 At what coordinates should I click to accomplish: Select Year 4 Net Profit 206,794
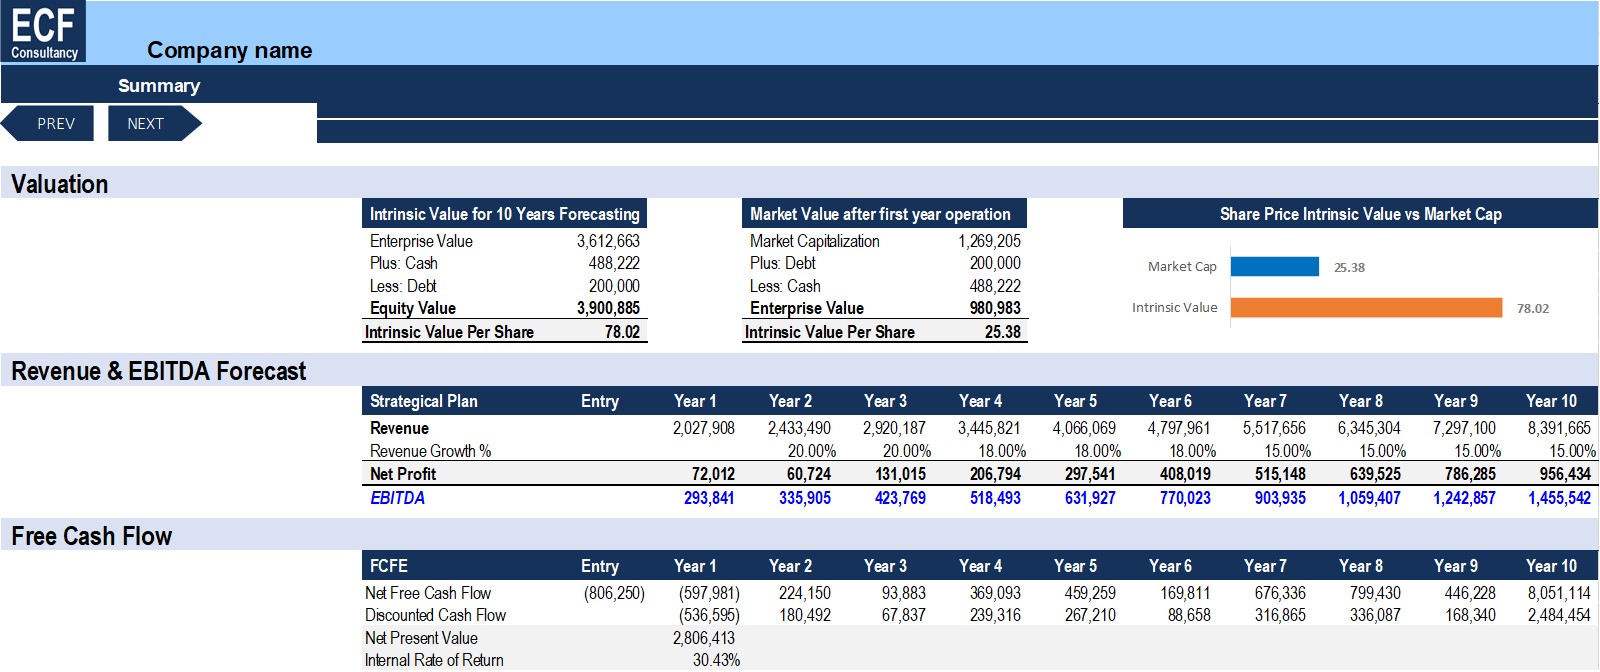[x=995, y=474]
